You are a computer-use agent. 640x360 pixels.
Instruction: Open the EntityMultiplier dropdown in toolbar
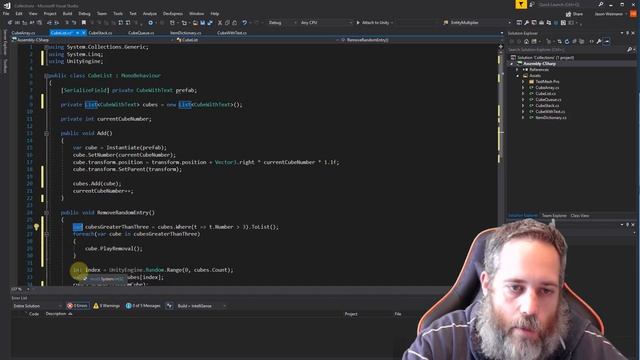click(x=477, y=23)
